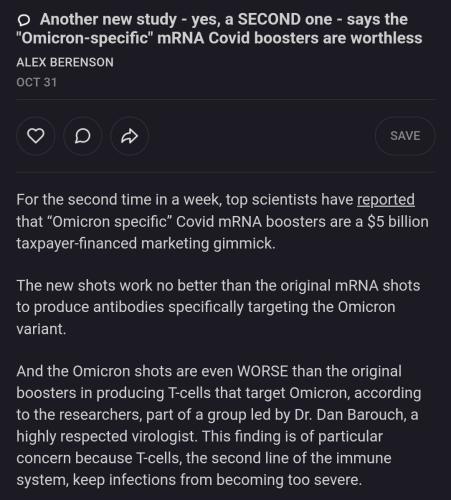Open the headline starting "Another new study"
This screenshot has height=500, width=451.
coord(219,29)
